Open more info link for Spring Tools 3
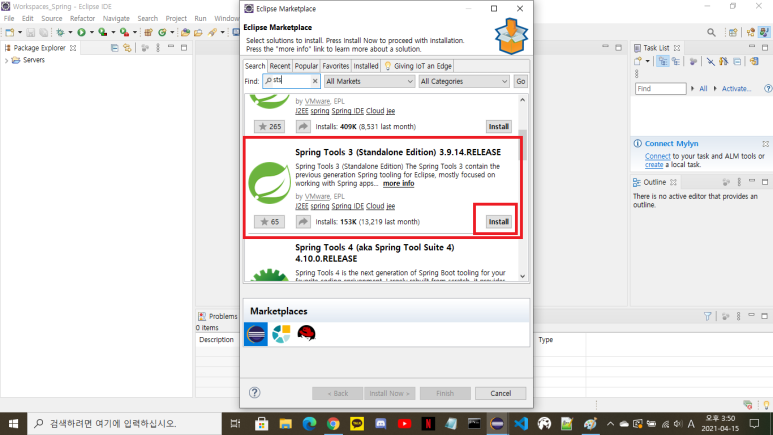 click(398, 183)
